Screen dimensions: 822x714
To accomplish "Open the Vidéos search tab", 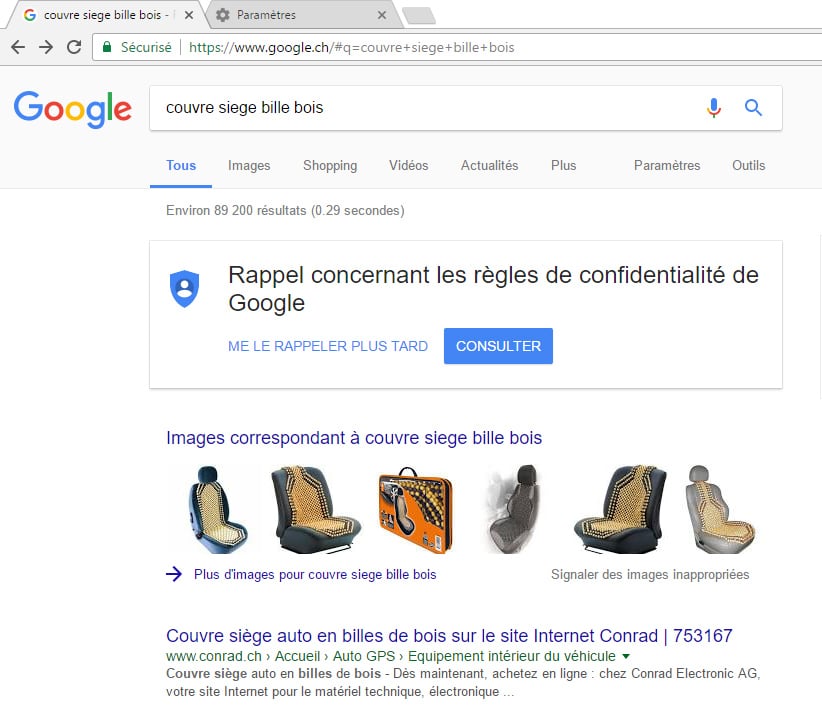I will pos(408,166).
